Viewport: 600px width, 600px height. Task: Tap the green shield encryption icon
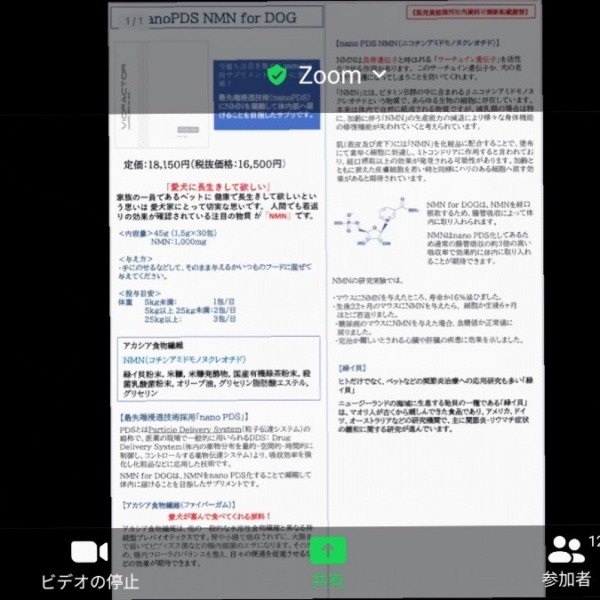[x=277, y=75]
